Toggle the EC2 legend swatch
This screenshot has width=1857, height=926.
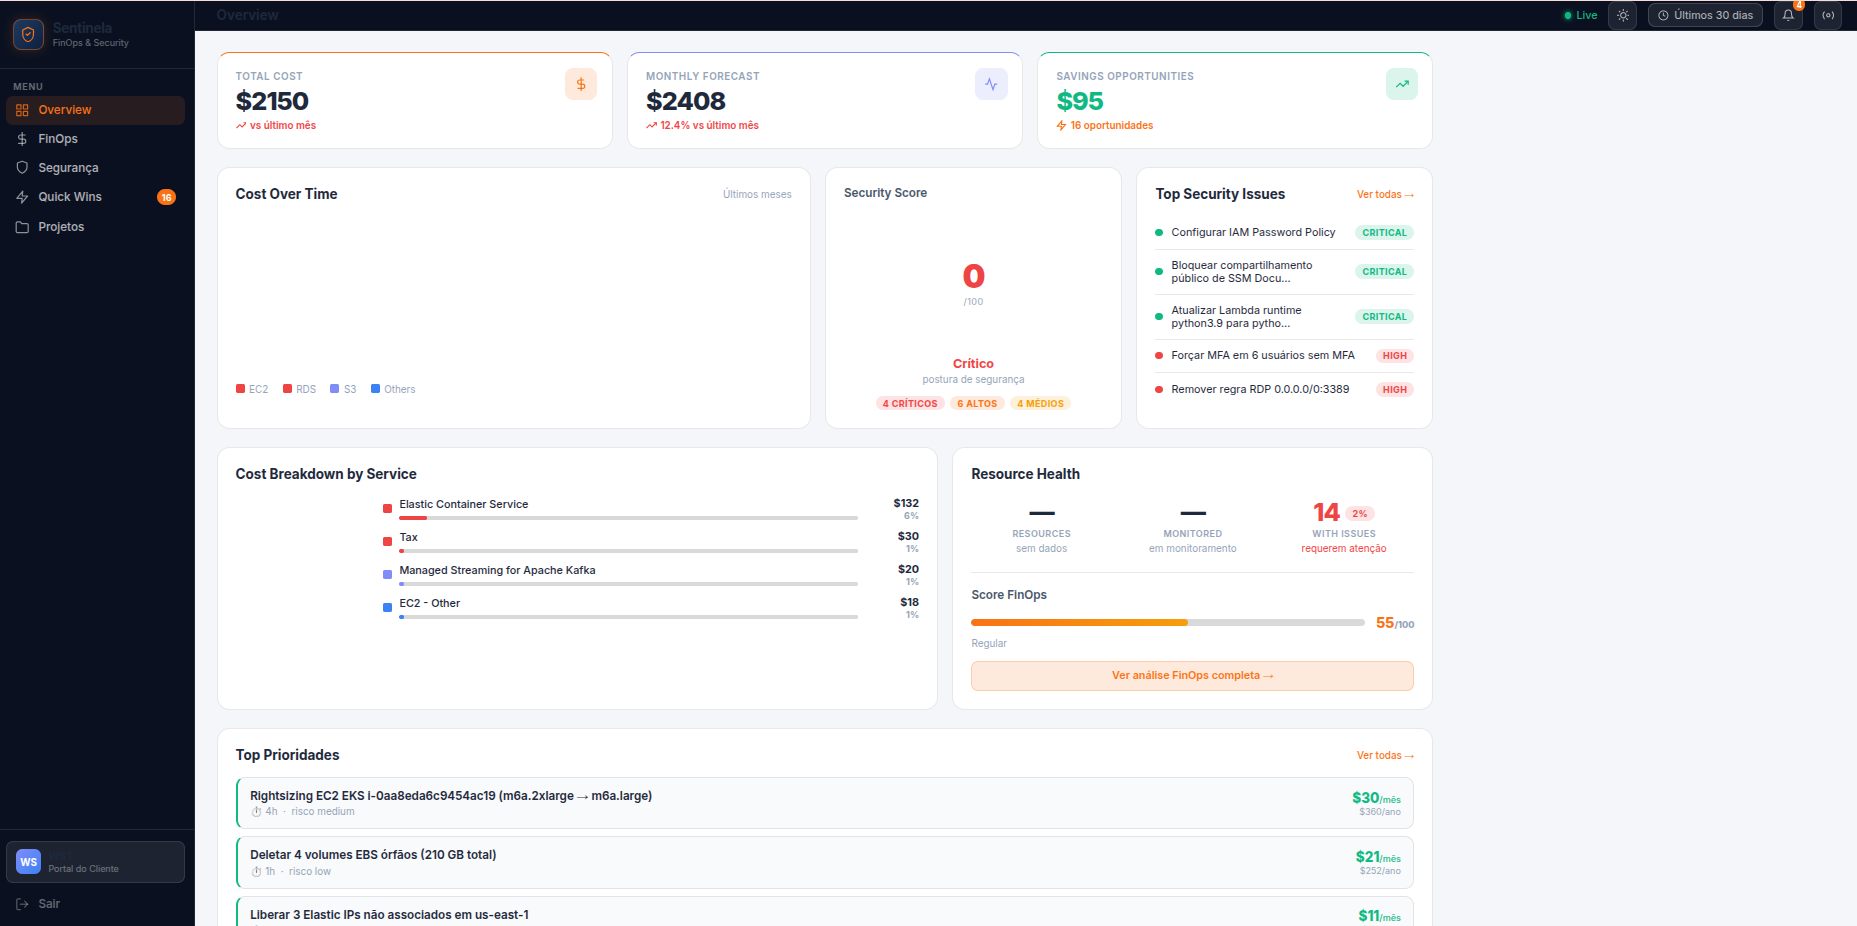241,389
